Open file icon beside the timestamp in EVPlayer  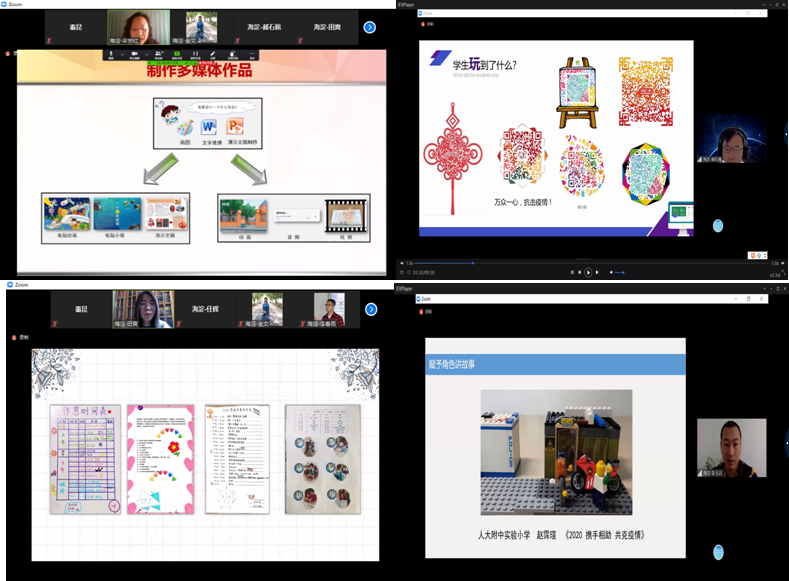402,272
